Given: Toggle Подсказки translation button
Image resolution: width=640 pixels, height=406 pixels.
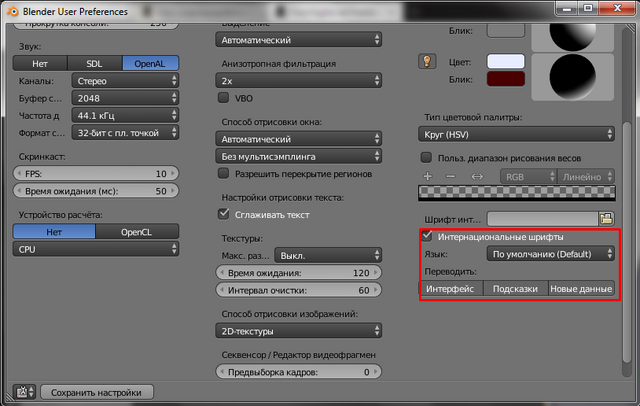Looking at the screenshot, I should pyautogui.click(x=515, y=288).
